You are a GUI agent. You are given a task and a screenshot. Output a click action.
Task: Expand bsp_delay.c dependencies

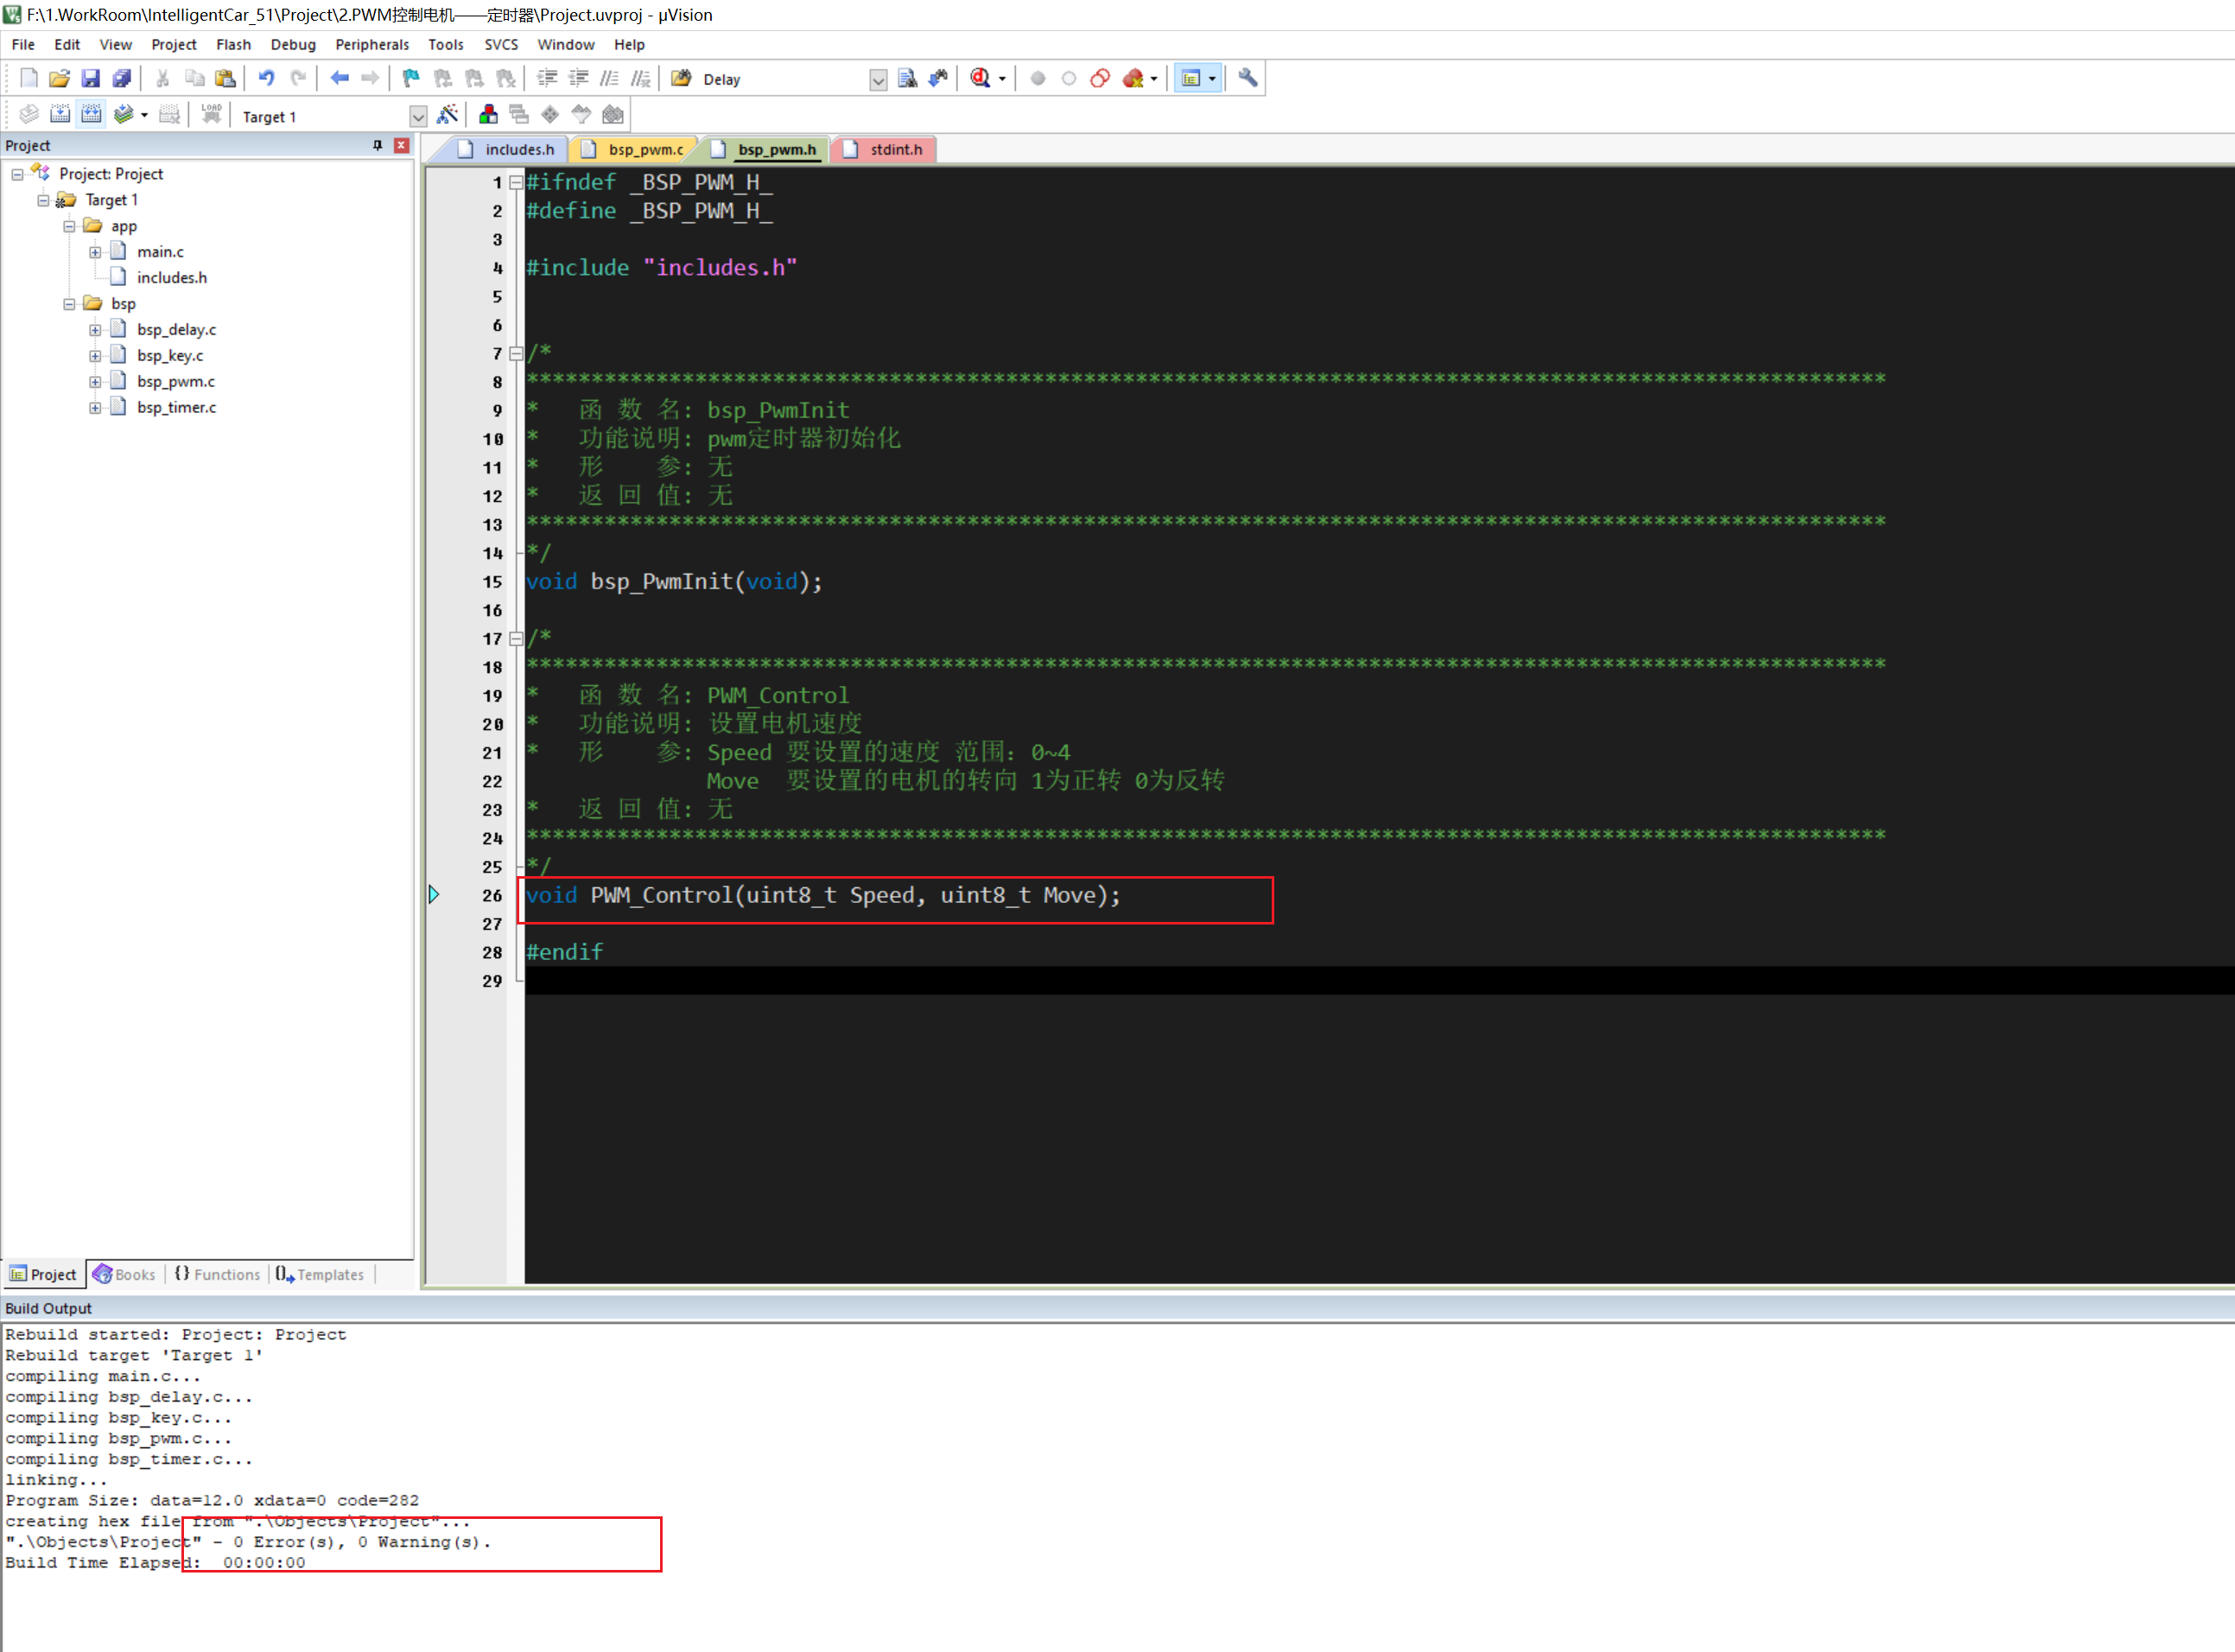tap(95, 330)
